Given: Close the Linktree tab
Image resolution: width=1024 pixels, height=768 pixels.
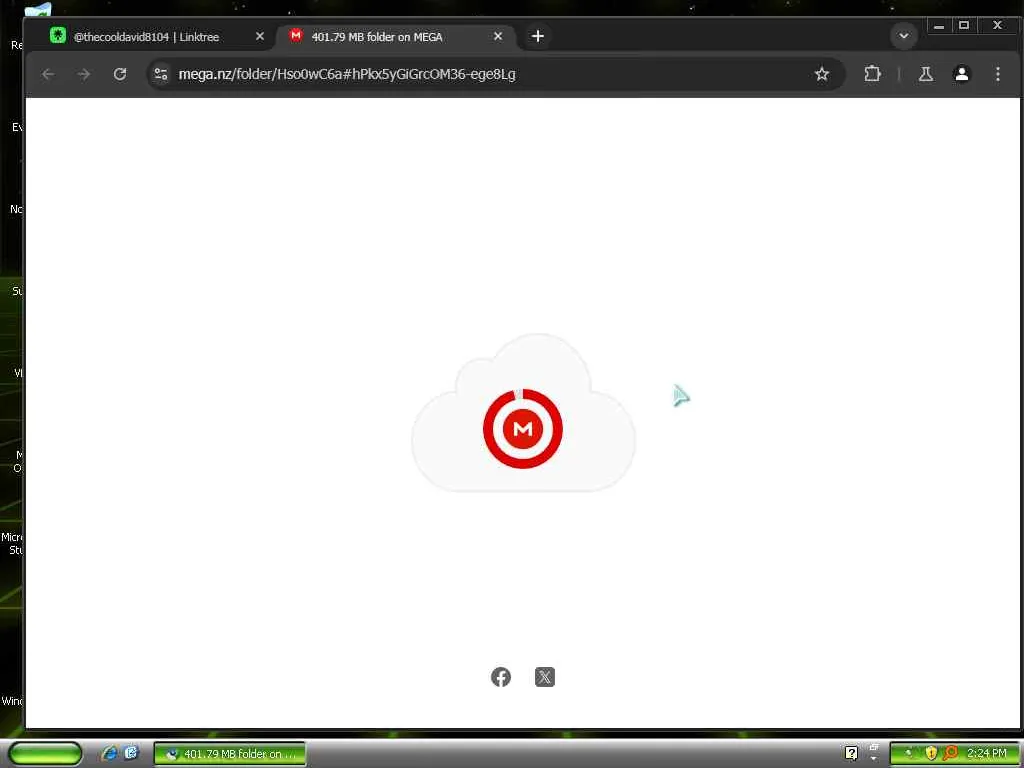Looking at the screenshot, I should 260,37.
